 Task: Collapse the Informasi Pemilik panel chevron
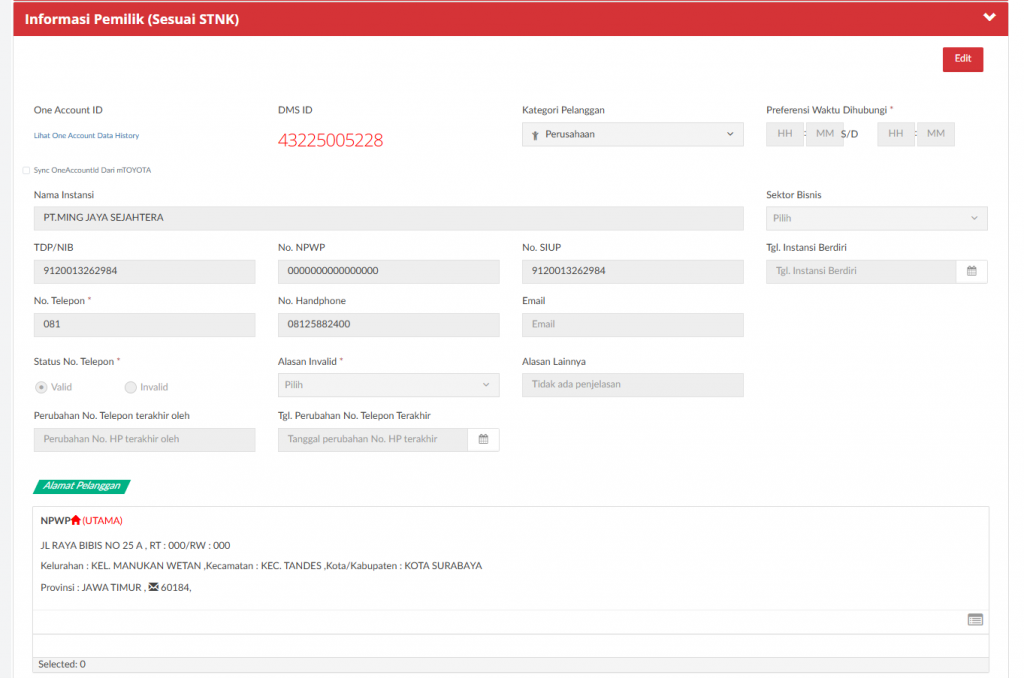point(989,17)
